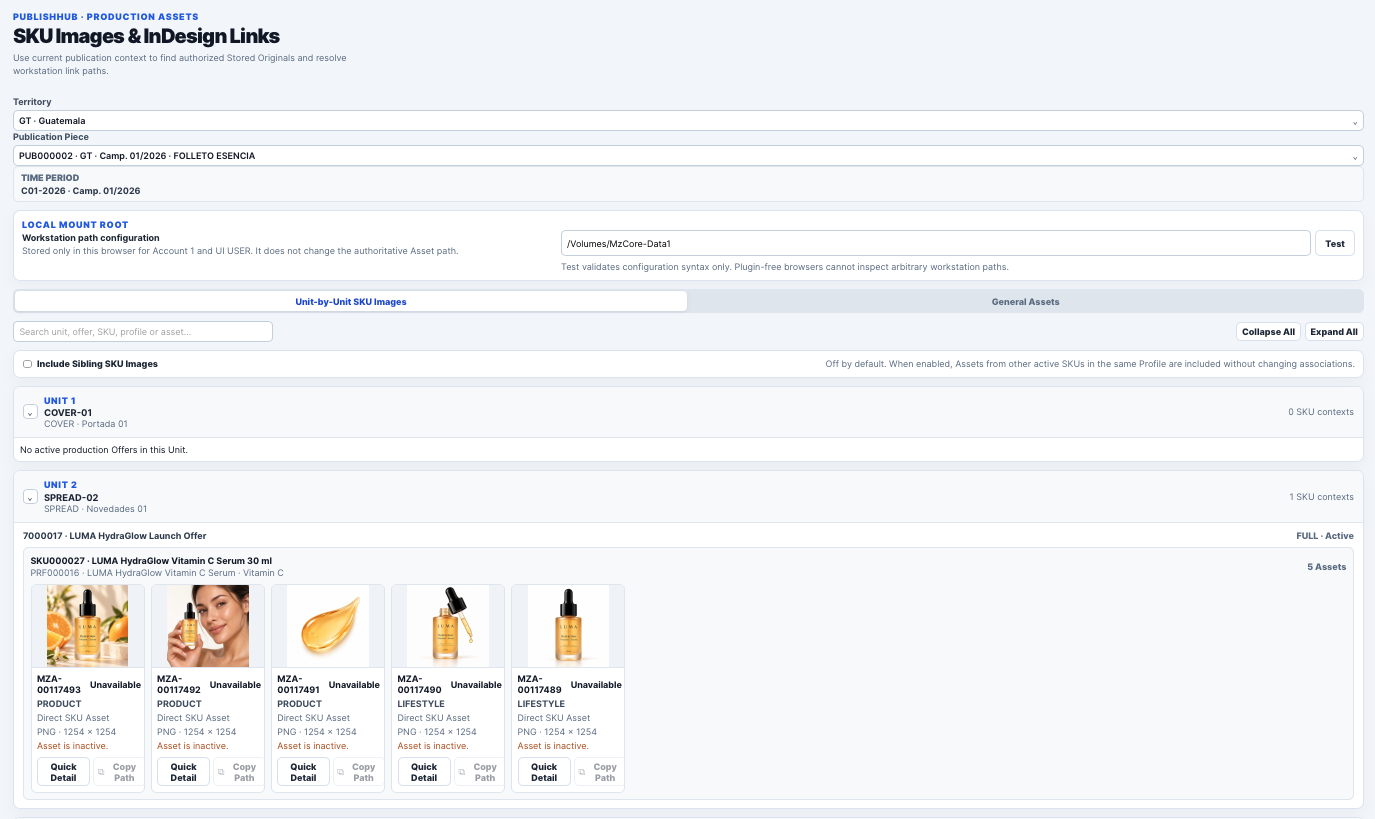Click the '5 Assets' count label
The image size is (1375, 819).
tap(1327, 567)
